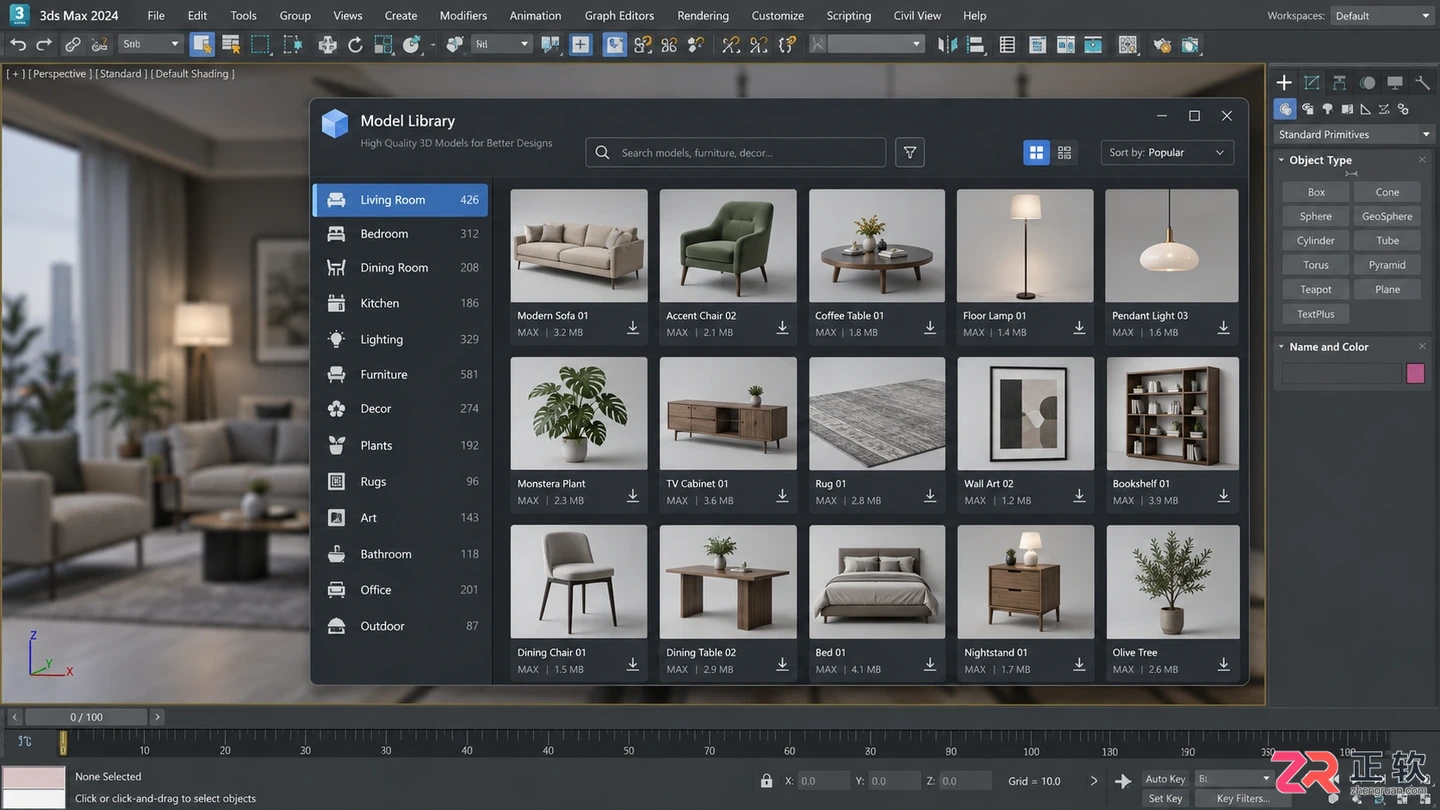The height and width of the screenshot is (810, 1440).
Task: Open the filter options in Model Library
Action: 910,152
